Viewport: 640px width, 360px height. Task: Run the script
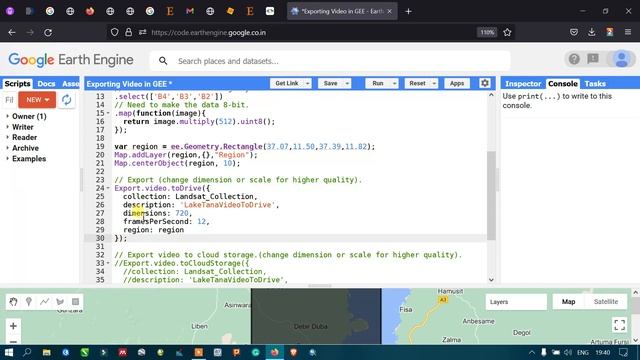tap(378, 84)
